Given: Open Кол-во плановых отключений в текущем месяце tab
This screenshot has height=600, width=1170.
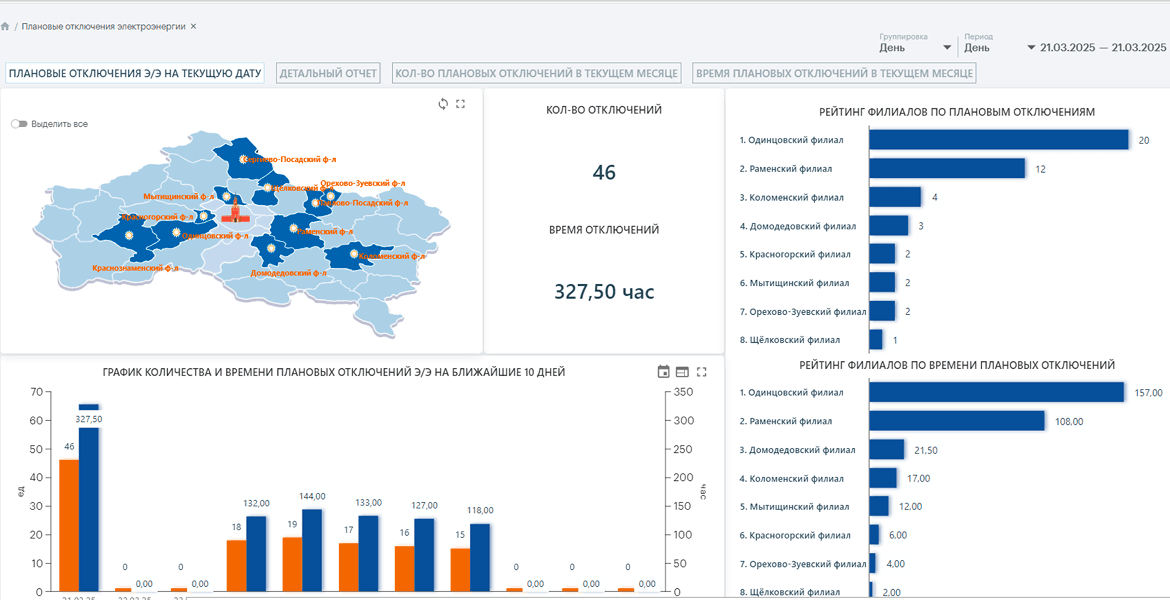Looking at the screenshot, I should [536, 73].
